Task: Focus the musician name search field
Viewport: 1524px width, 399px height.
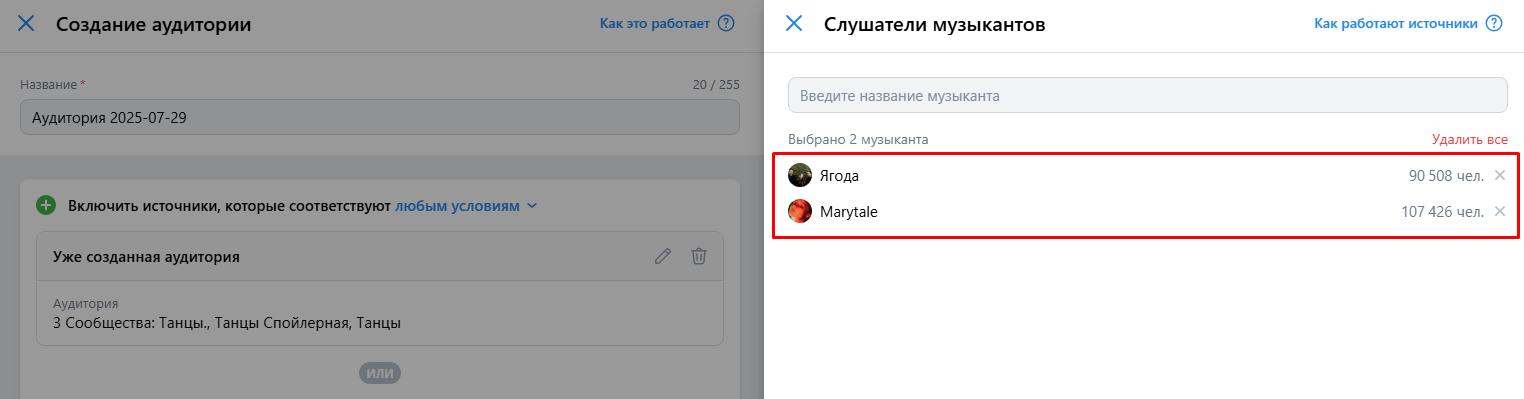Action: [x=1147, y=95]
